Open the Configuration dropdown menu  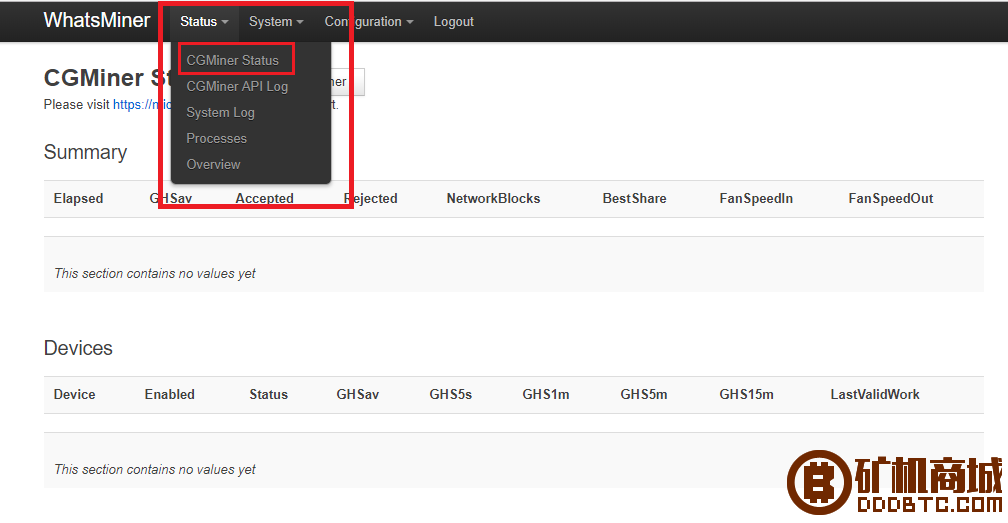(x=368, y=22)
